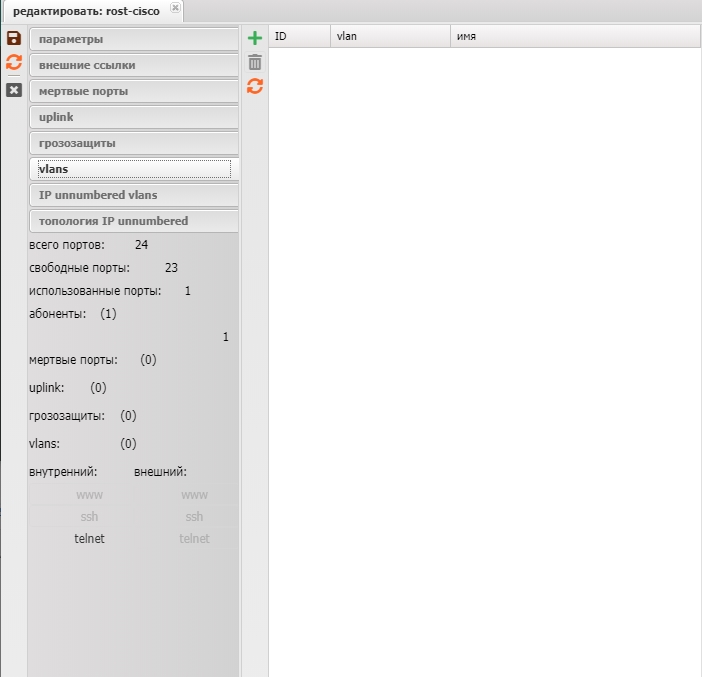Viewport: 702px width, 677px height.
Task: Click the internal telnet link
Action: 89,539
